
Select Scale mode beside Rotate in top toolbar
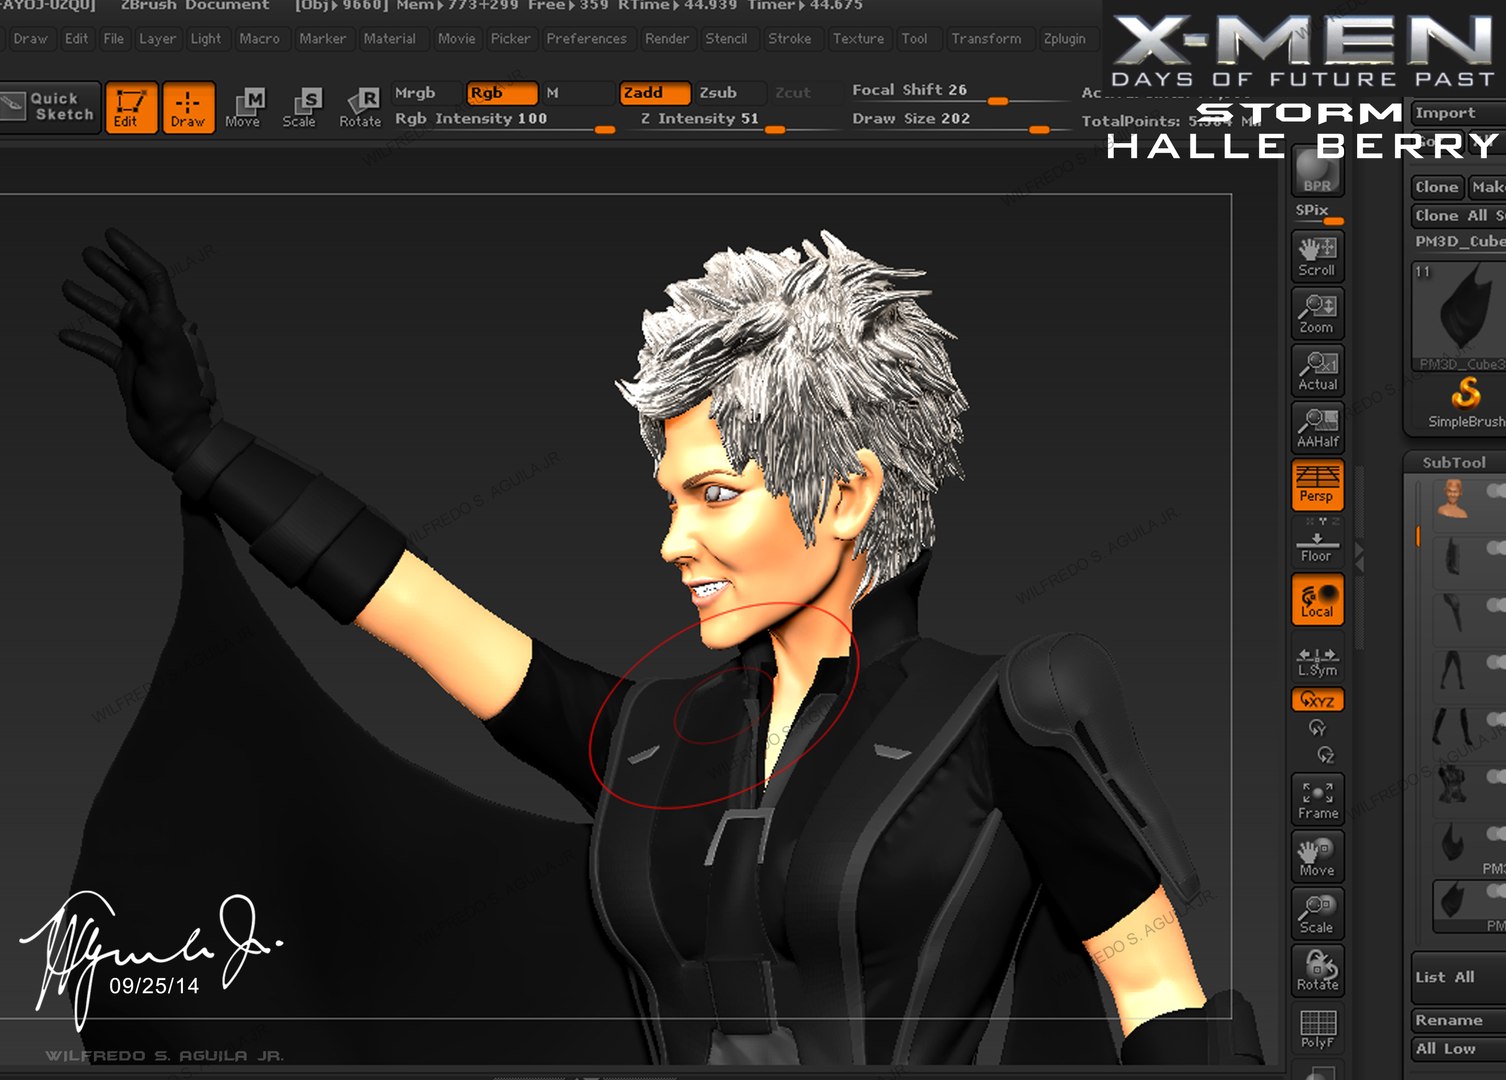299,108
